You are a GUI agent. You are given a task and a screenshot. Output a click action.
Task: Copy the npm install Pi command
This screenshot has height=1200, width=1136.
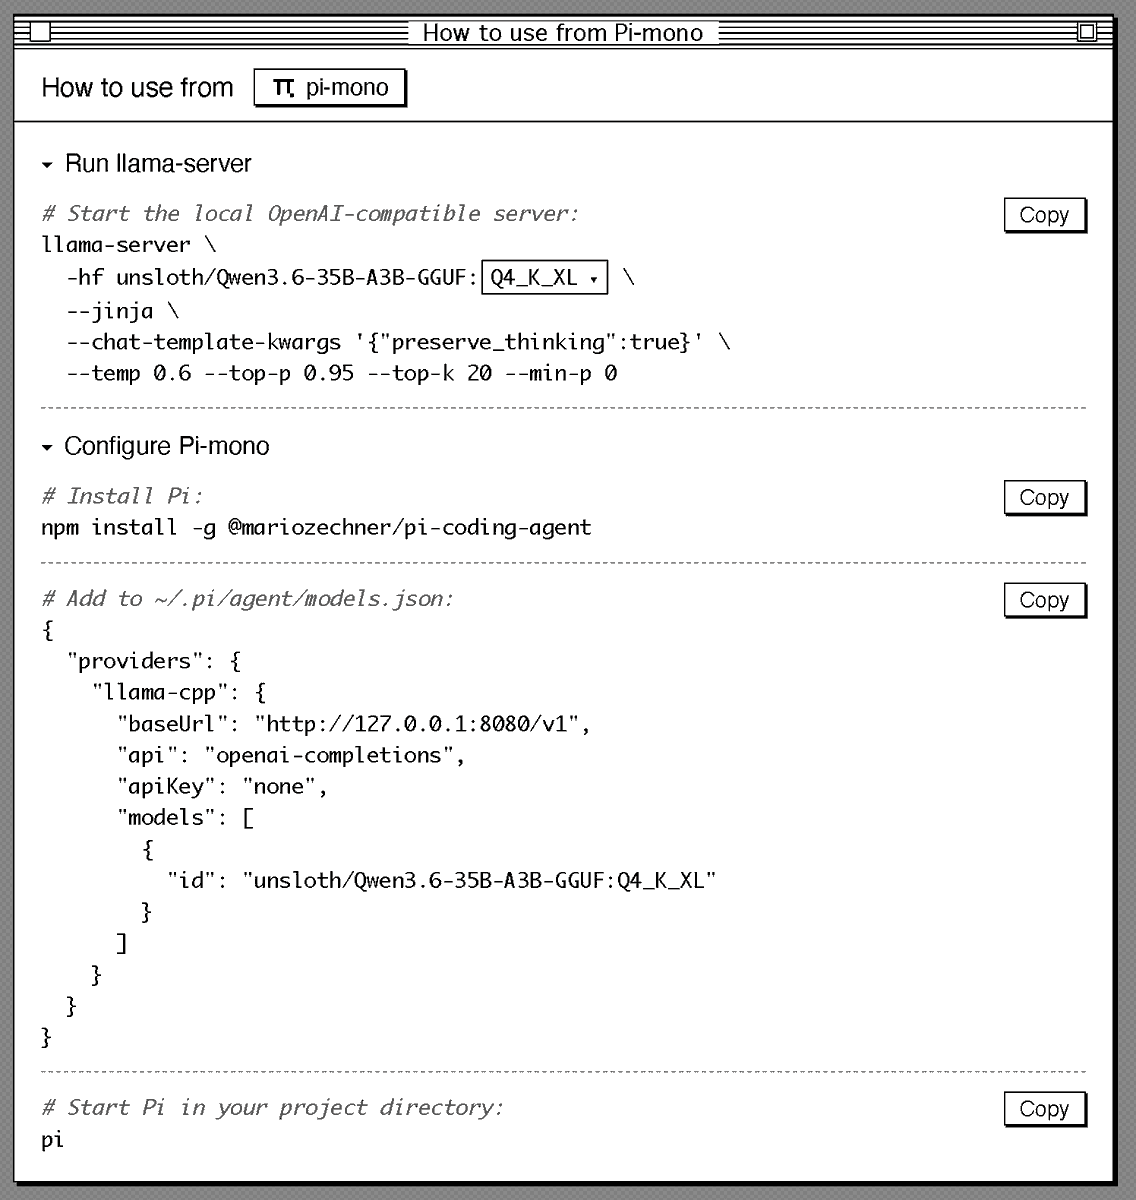click(1044, 498)
